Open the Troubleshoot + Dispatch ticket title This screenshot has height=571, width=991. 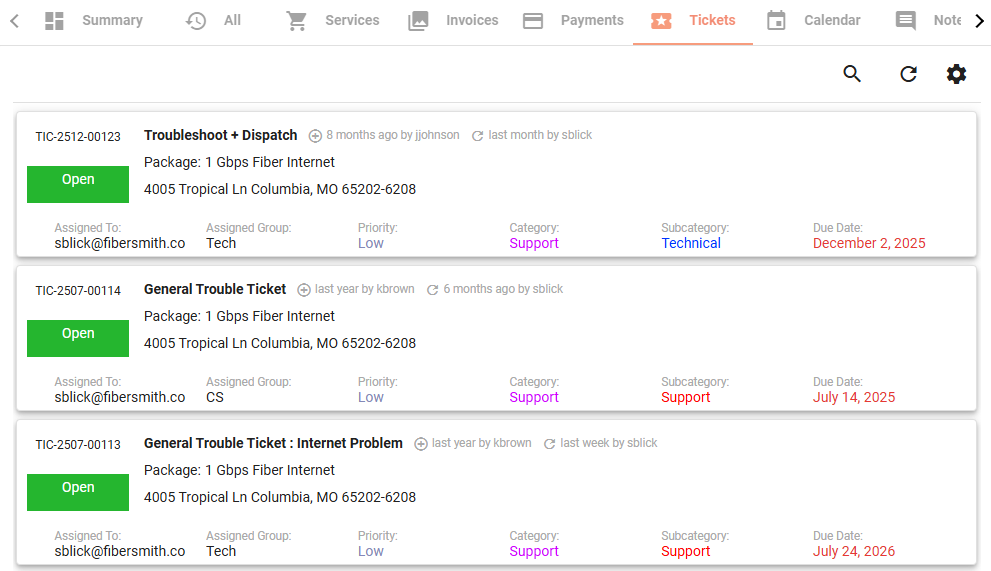pos(221,135)
